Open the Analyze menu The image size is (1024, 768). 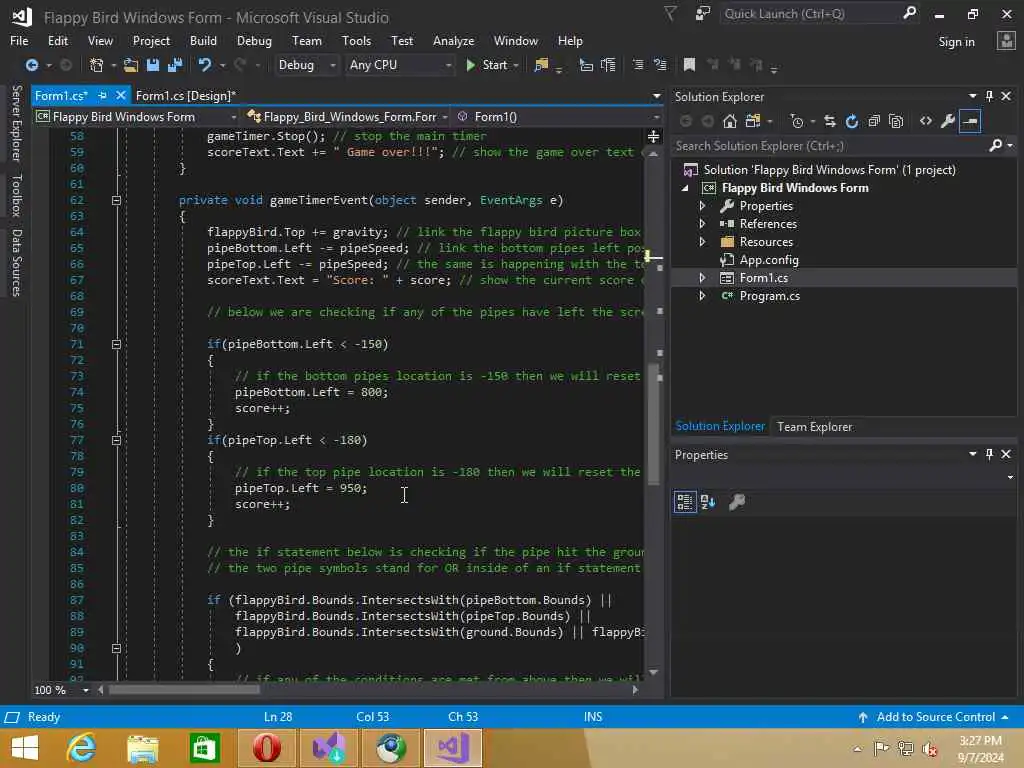coord(453,40)
